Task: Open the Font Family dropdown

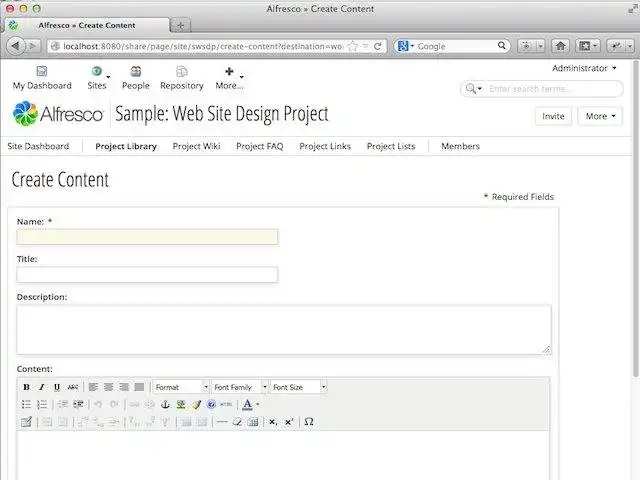Action: [240, 387]
